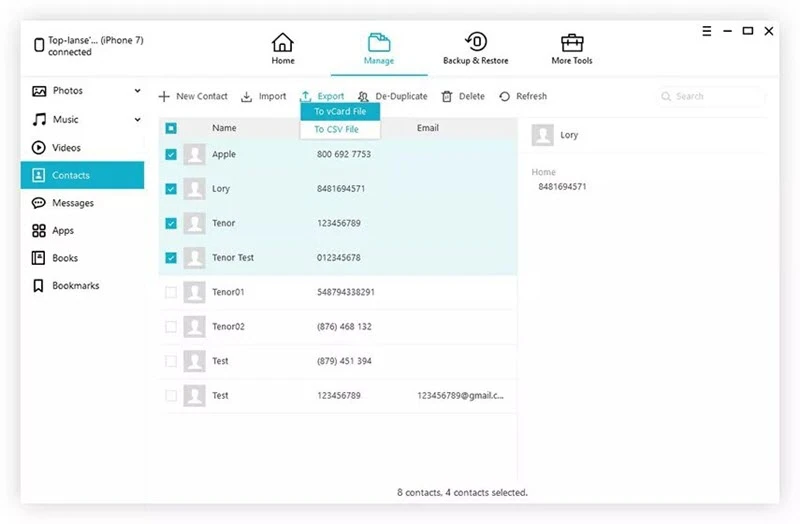The height and width of the screenshot is (524, 800).
Task: Click the Delete trash icon
Action: [447, 96]
